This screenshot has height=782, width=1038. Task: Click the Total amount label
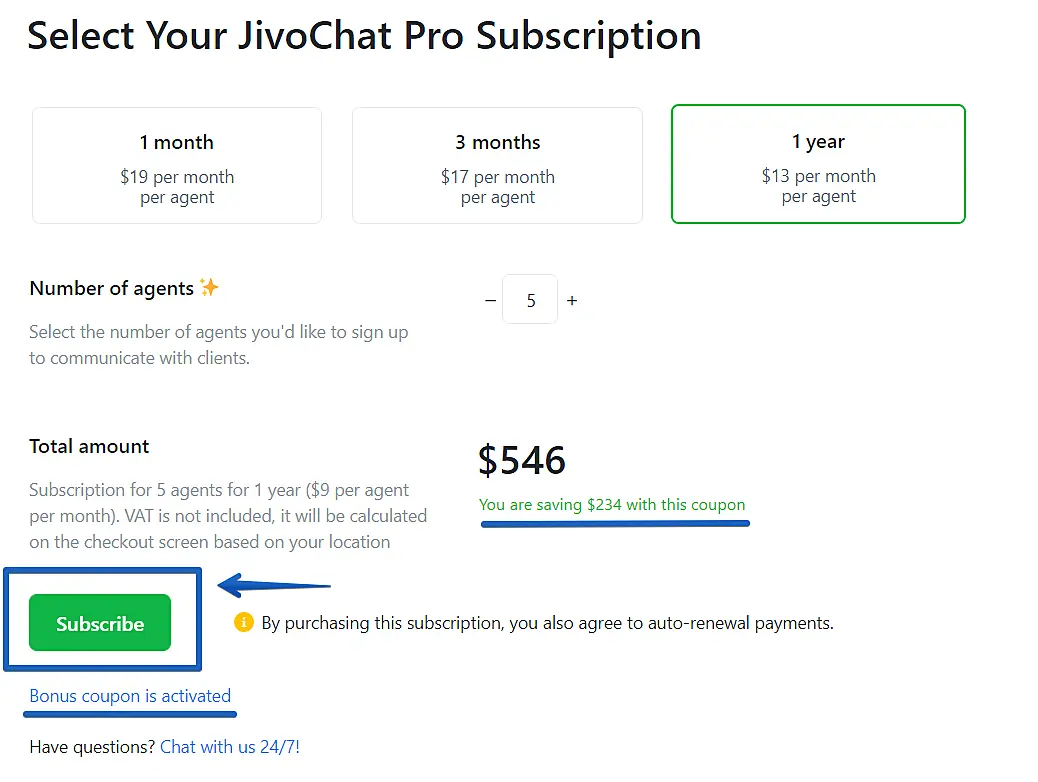(x=89, y=446)
